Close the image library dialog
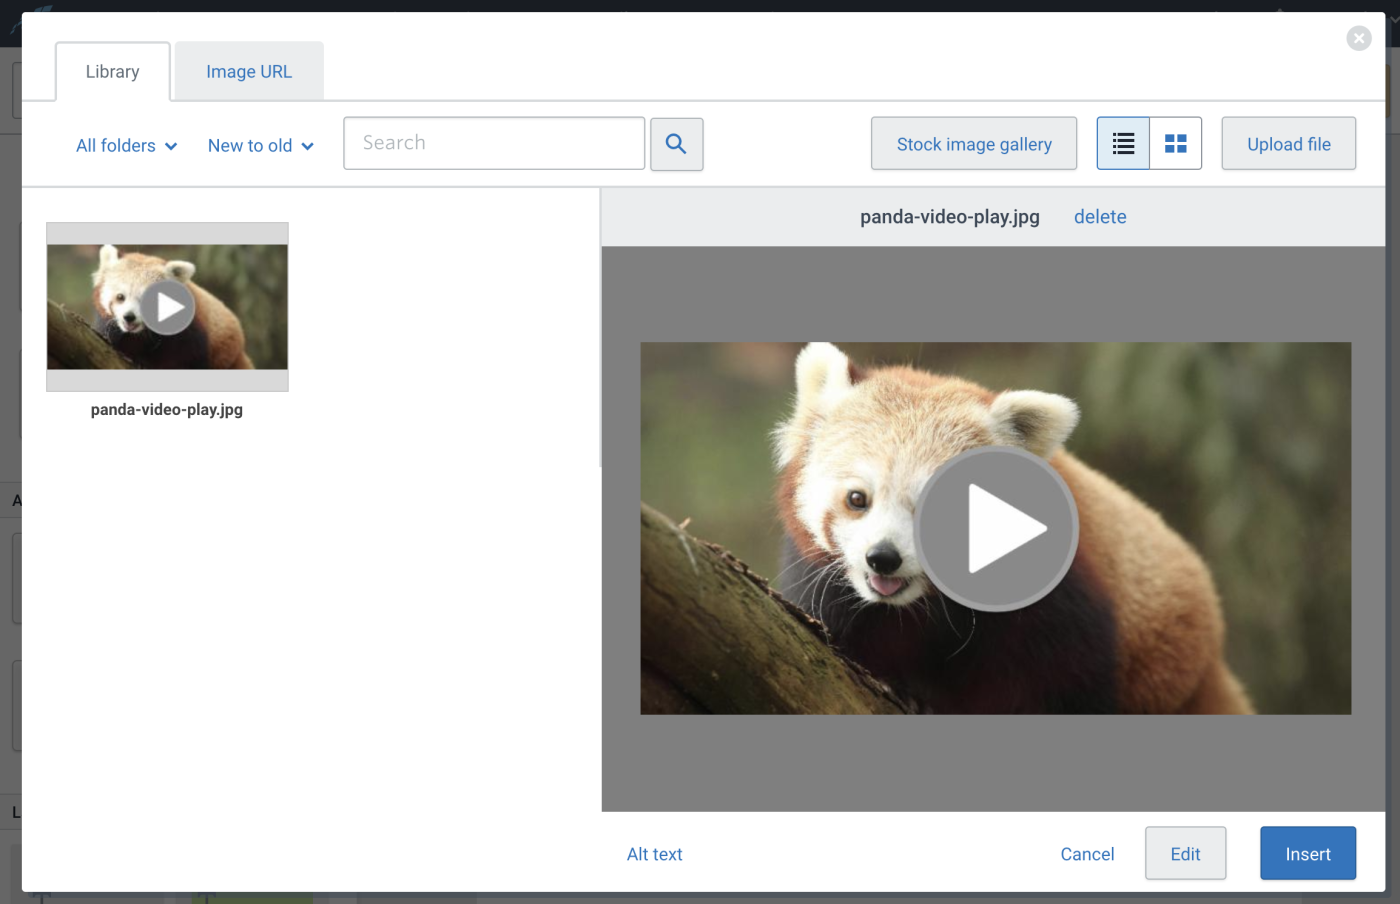The image size is (1400, 904). [1359, 38]
